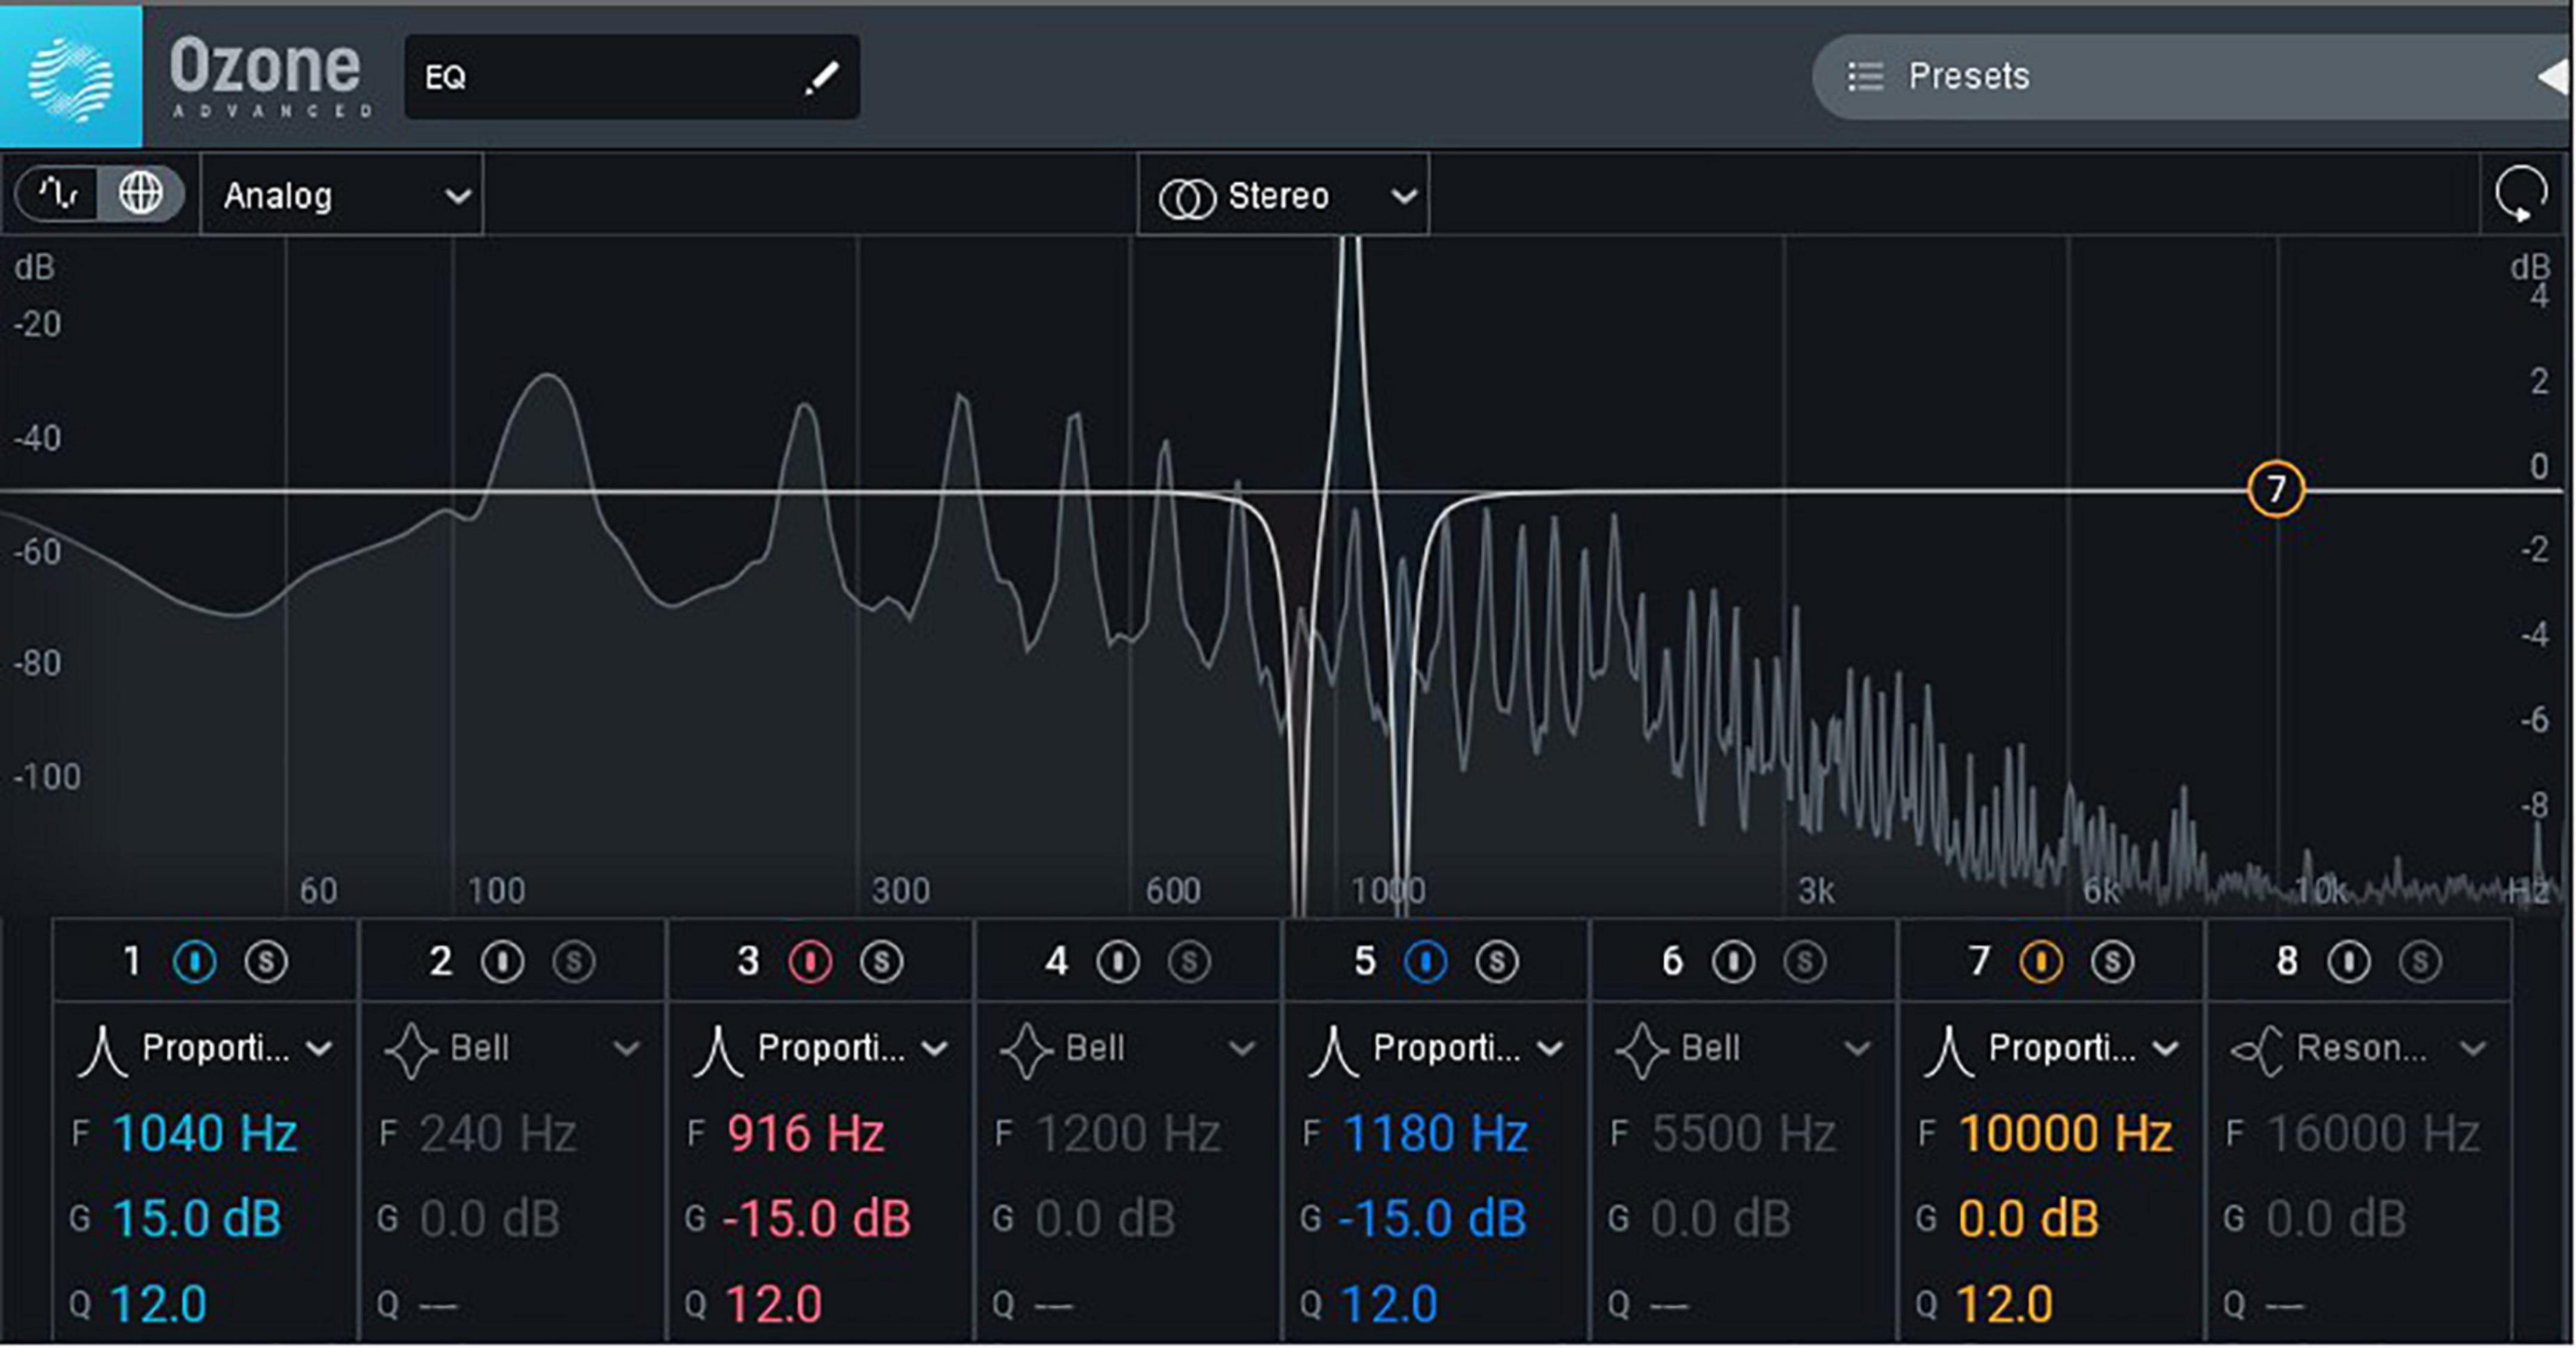The height and width of the screenshot is (1348, 2576).
Task: Click the Ozone logo icon
Action: [71, 78]
